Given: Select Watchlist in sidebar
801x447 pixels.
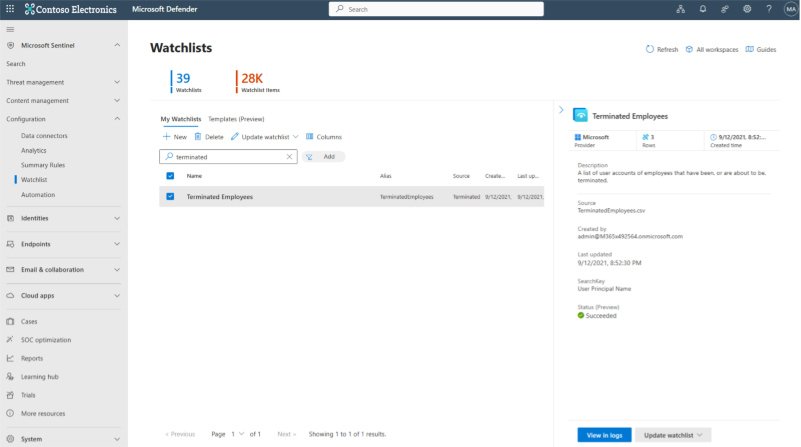Looking at the screenshot, I should (34, 180).
